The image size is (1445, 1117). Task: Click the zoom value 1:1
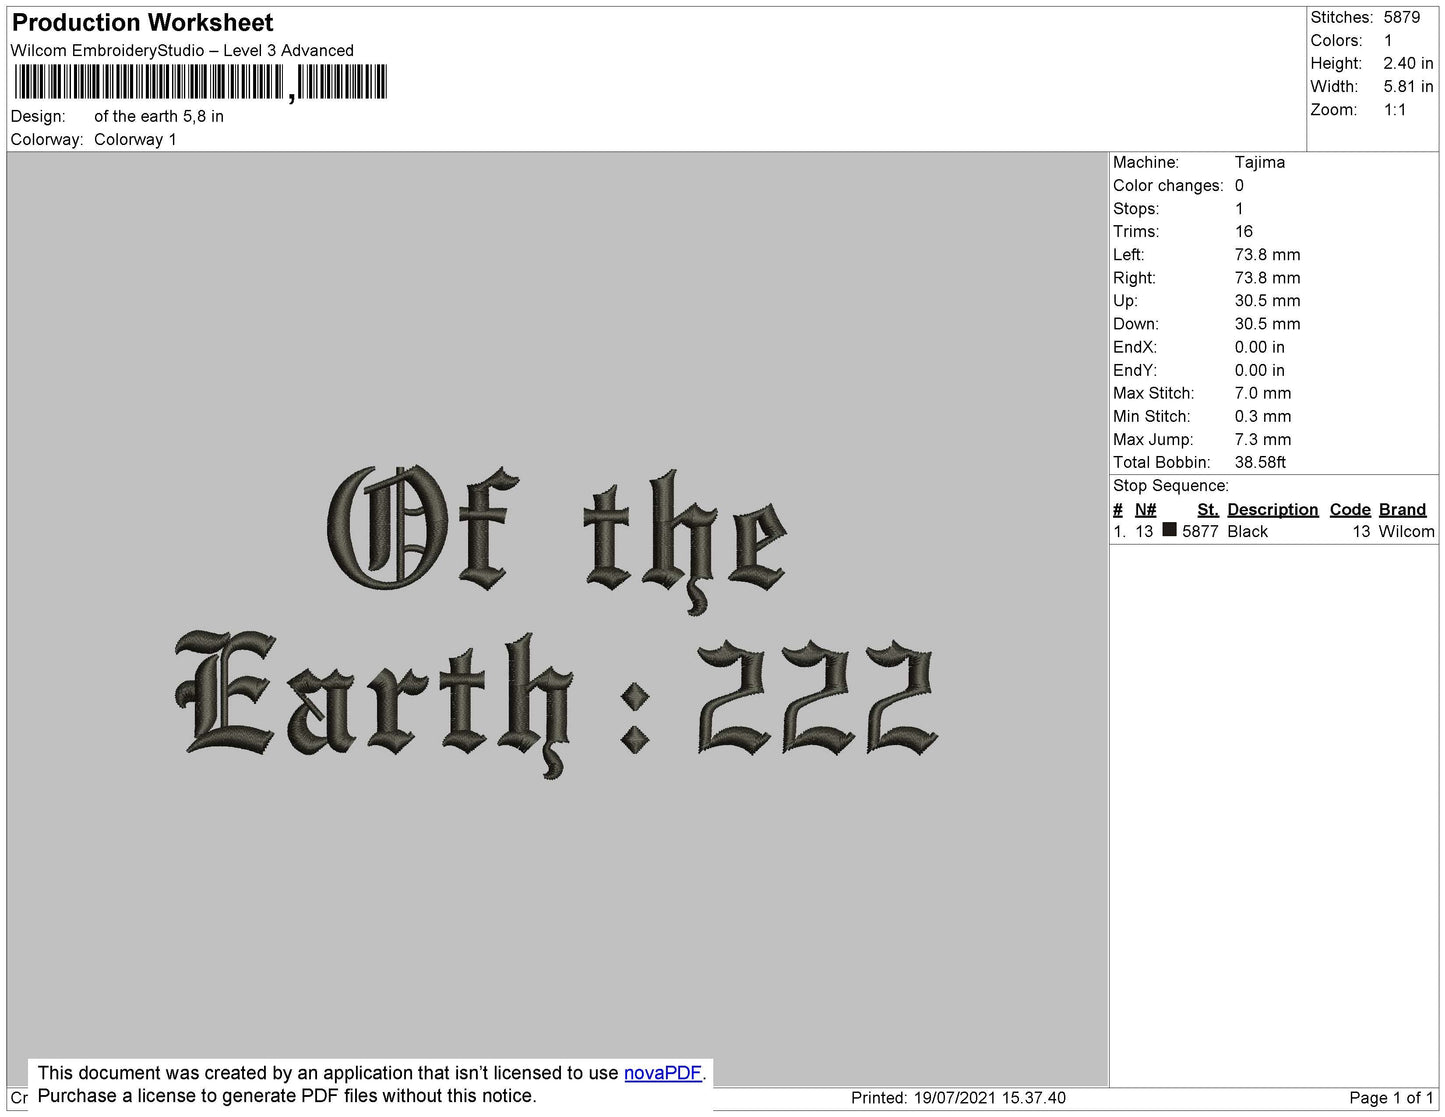coord(1395,110)
